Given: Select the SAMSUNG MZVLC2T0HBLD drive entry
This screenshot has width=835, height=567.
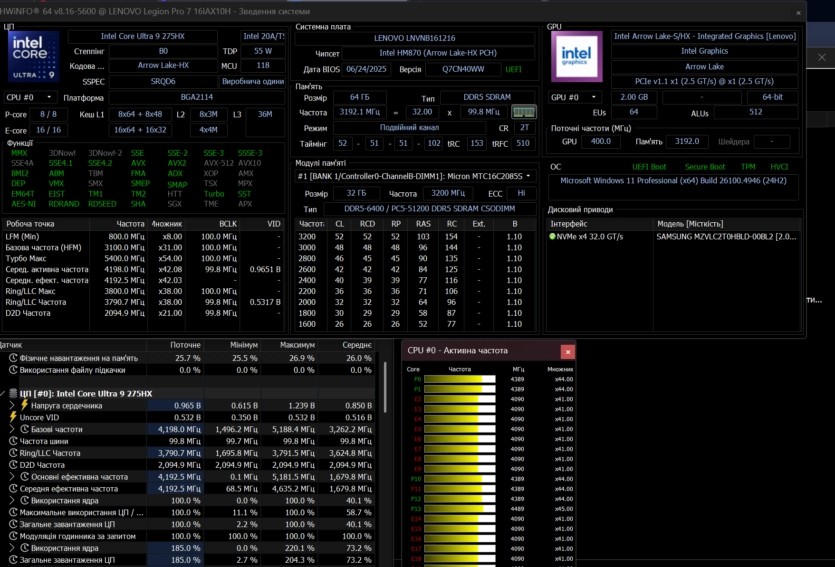Looking at the screenshot, I should (725, 237).
